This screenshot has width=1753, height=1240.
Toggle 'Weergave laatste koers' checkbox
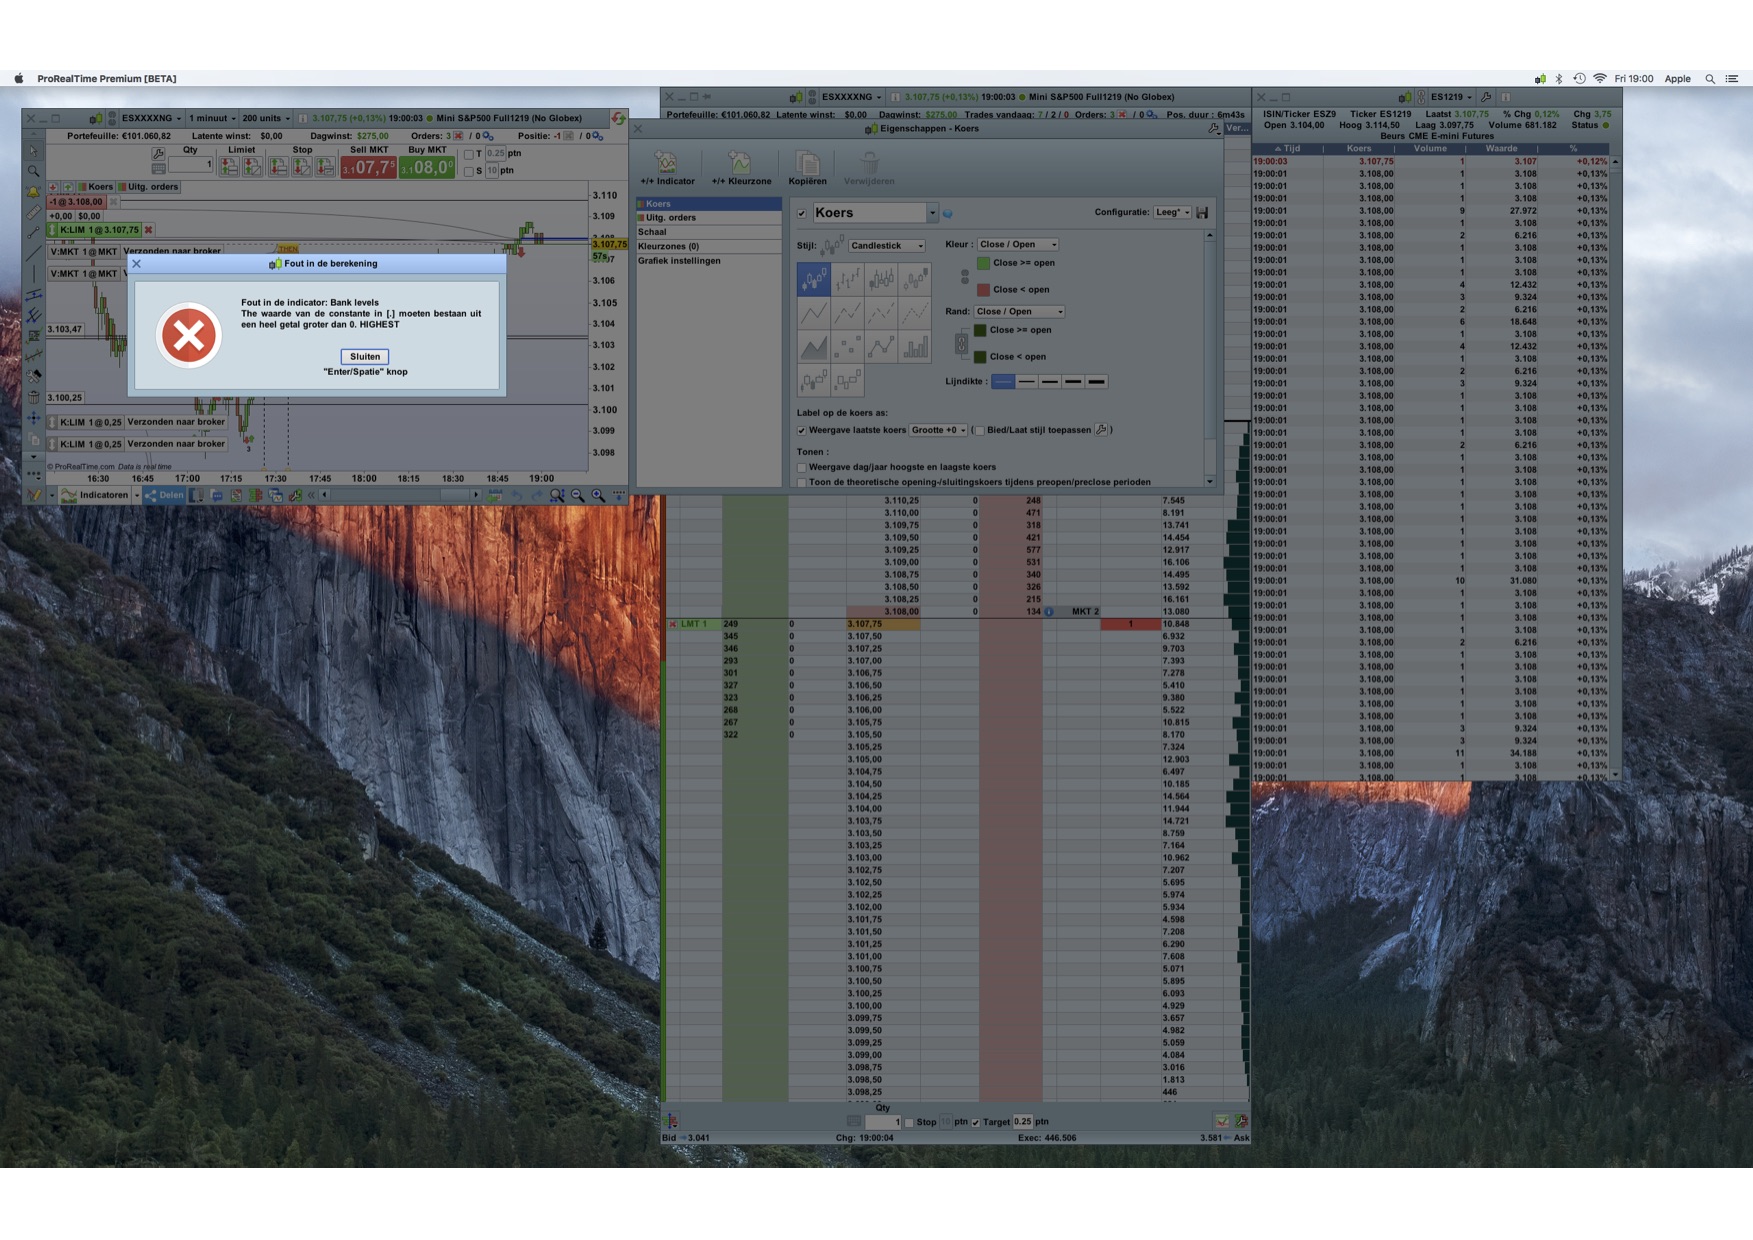pyautogui.click(x=802, y=431)
